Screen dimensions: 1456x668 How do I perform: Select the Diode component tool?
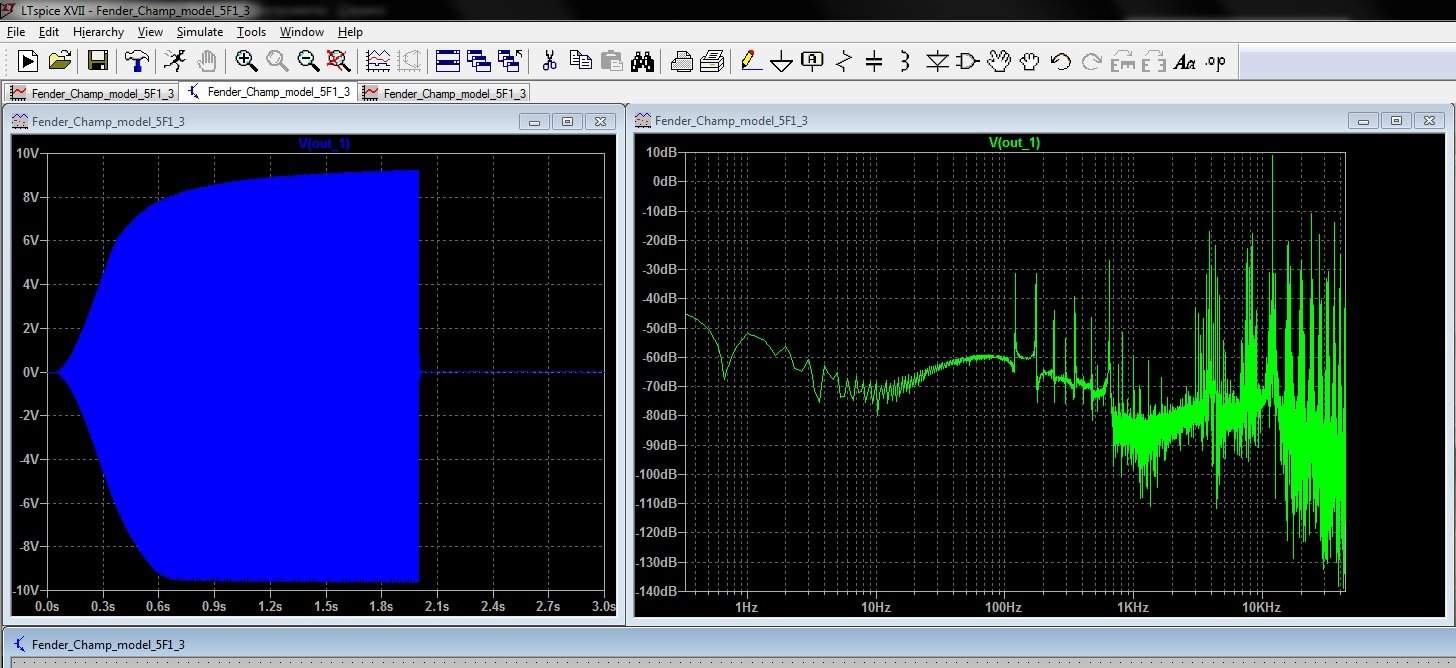pos(936,62)
